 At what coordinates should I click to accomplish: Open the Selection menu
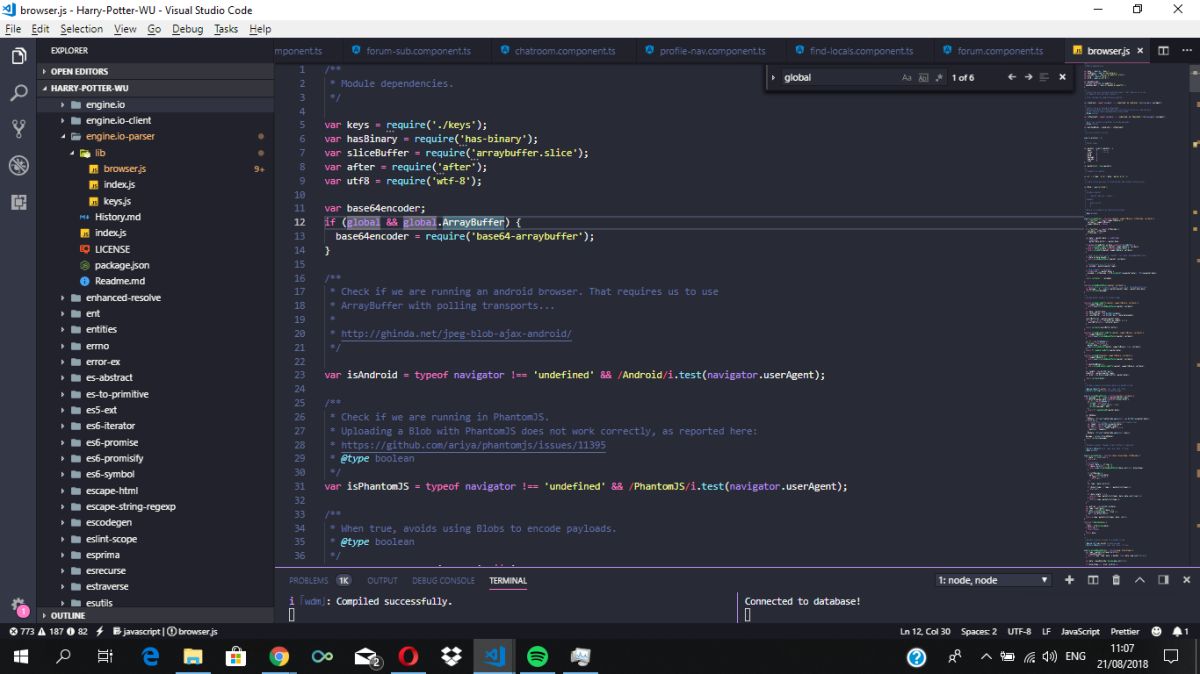(81, 29)
